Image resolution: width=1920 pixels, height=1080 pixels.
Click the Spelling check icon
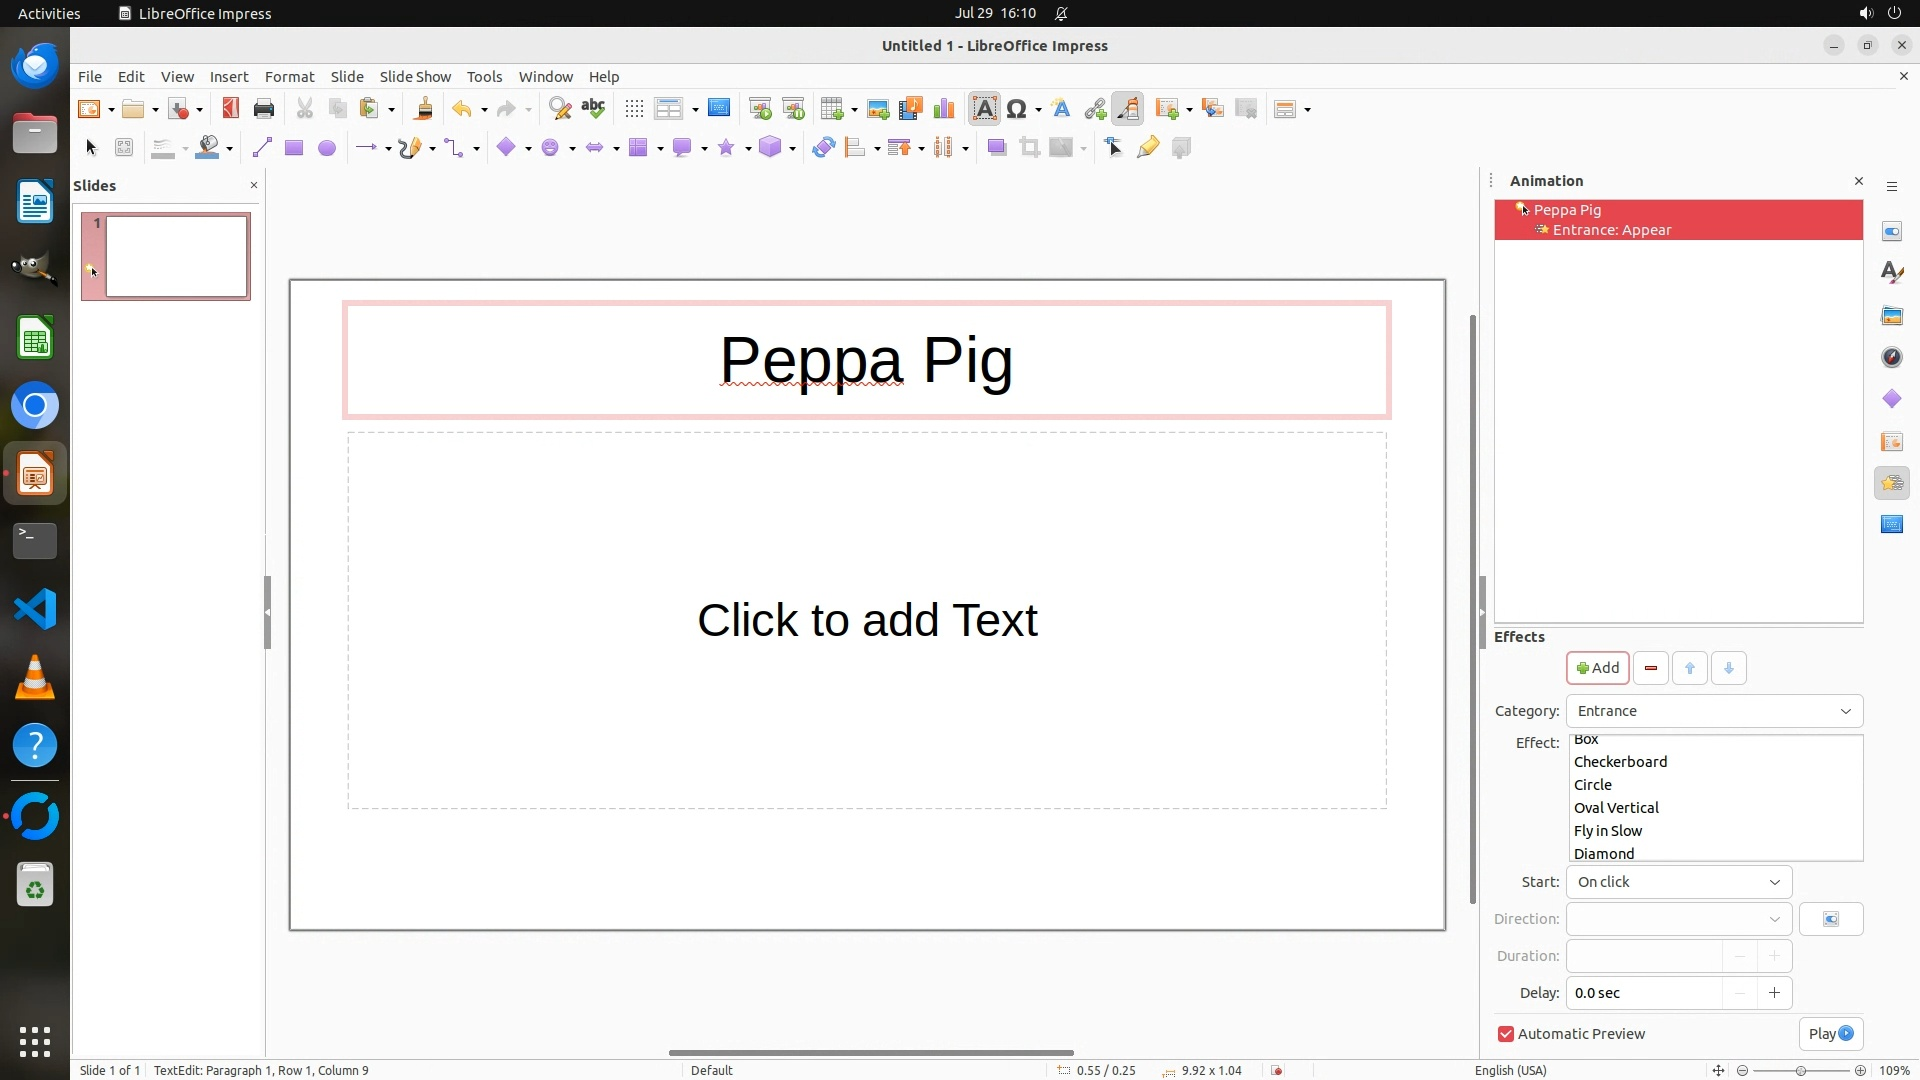(x=593, y=109)
